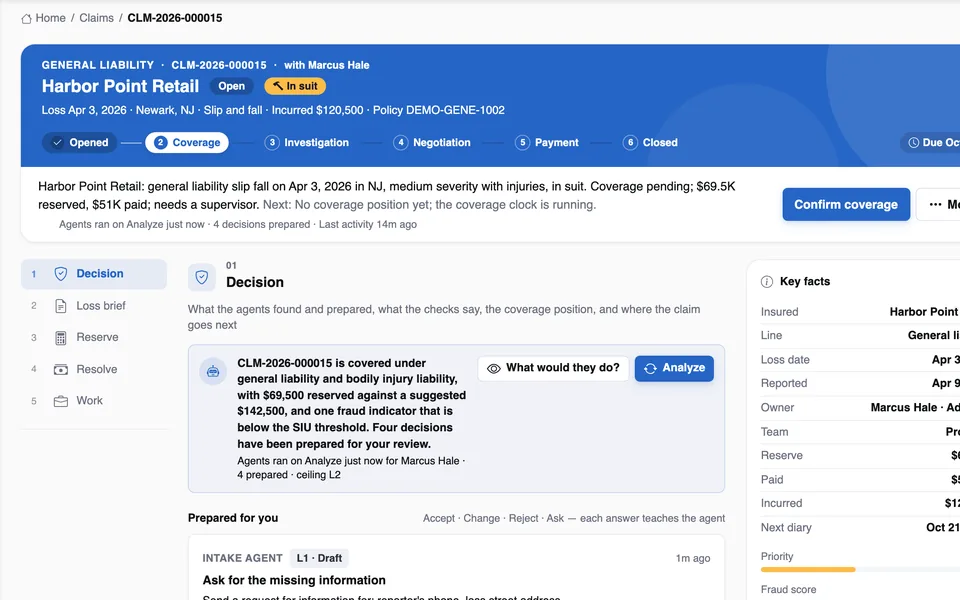Click the CLM-2026-000015 breadcrumb text
This screenshot has height=600, width=960.
pyautogui.click(x=174, y=18)
